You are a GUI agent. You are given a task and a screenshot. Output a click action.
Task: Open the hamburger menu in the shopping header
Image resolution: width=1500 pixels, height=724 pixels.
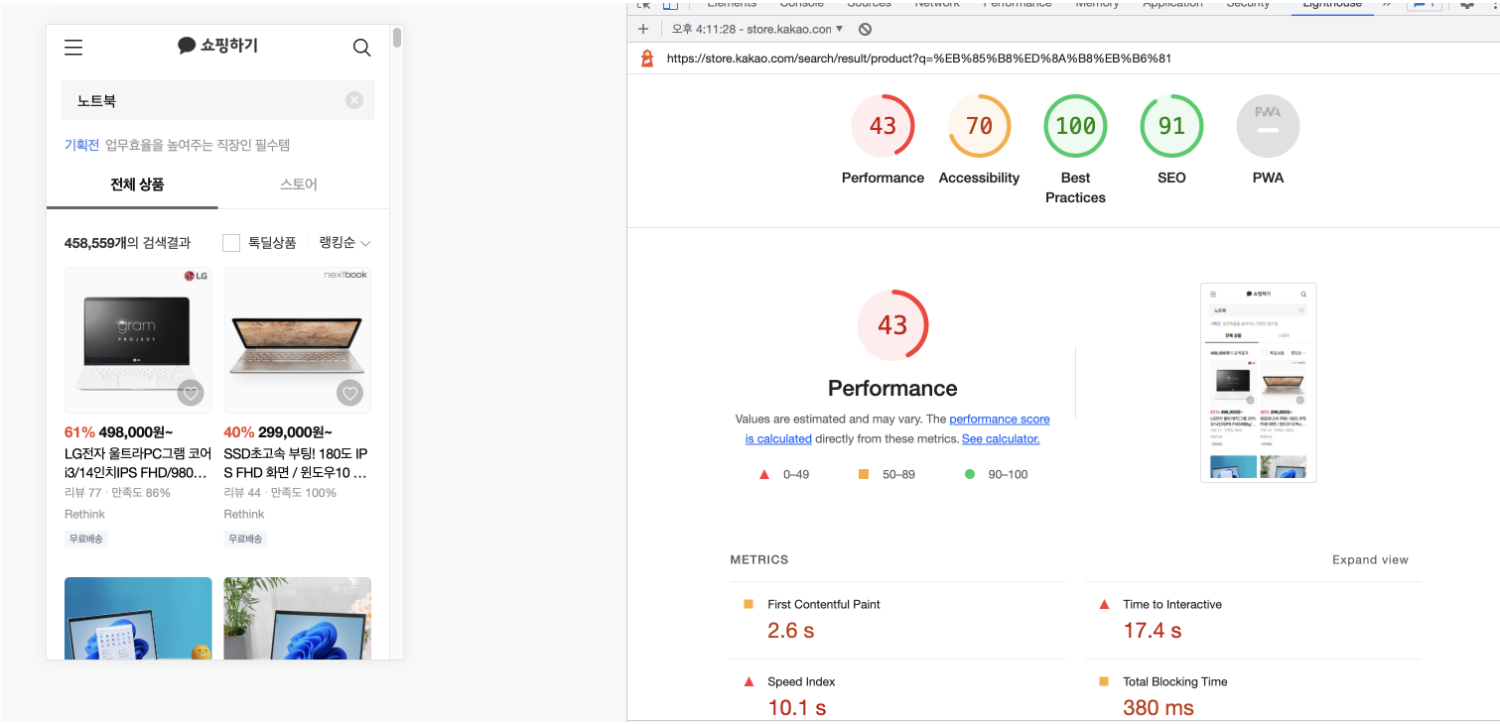pyautogui.click(x=73, y=47)
